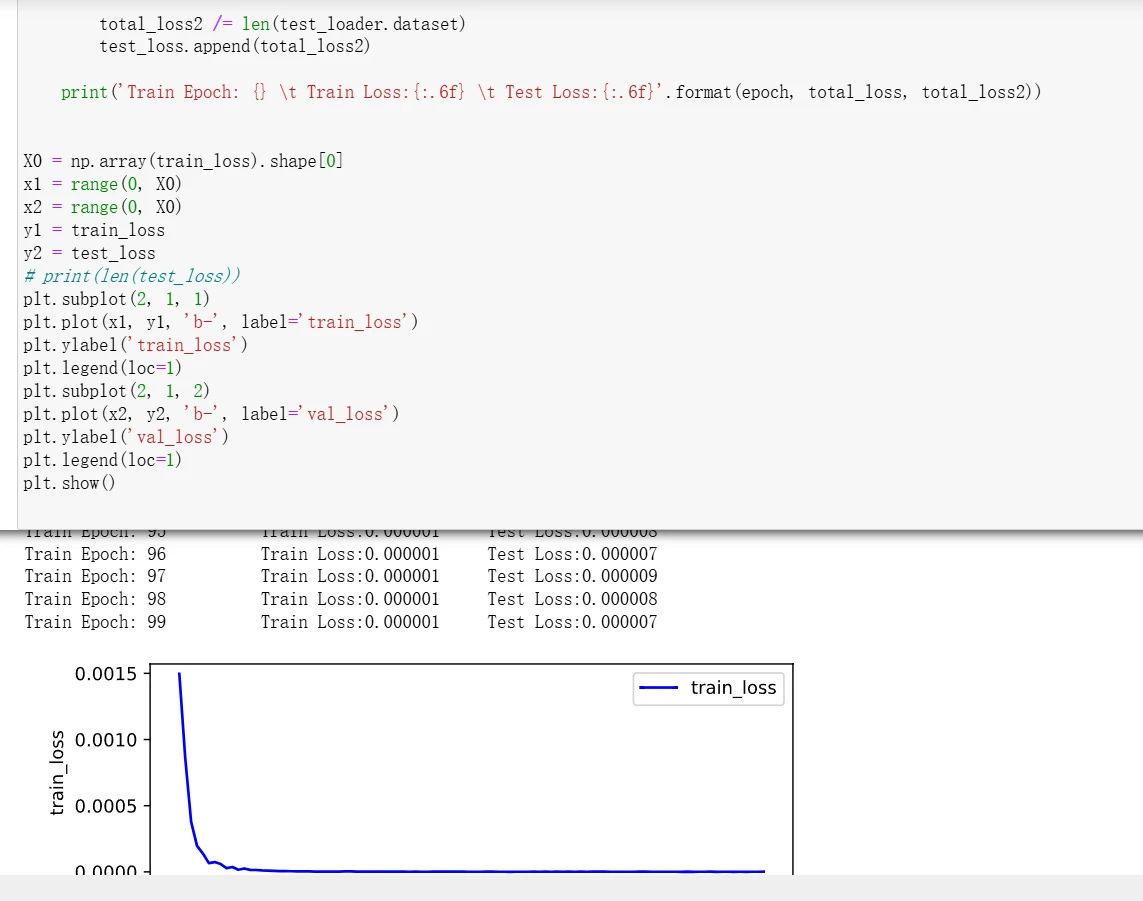Image resolution: width=1143 pixels, height=901 pixels.
Task: Click the 0.0015 y-axis tick label
Action: tap(106, 674)
